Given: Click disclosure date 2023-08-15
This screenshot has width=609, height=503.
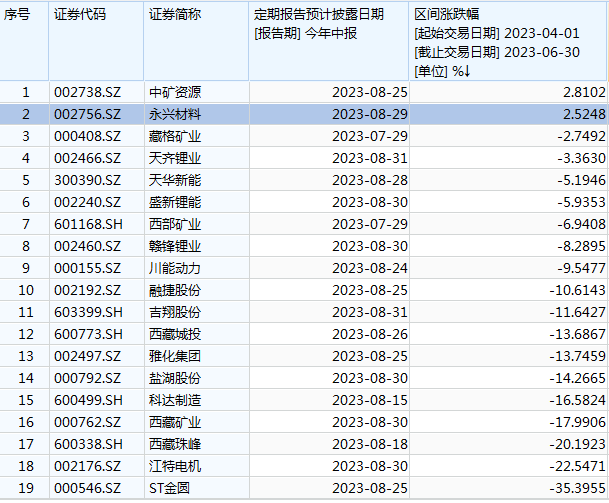Looking at the screenshot, I should tap(370, 400).
